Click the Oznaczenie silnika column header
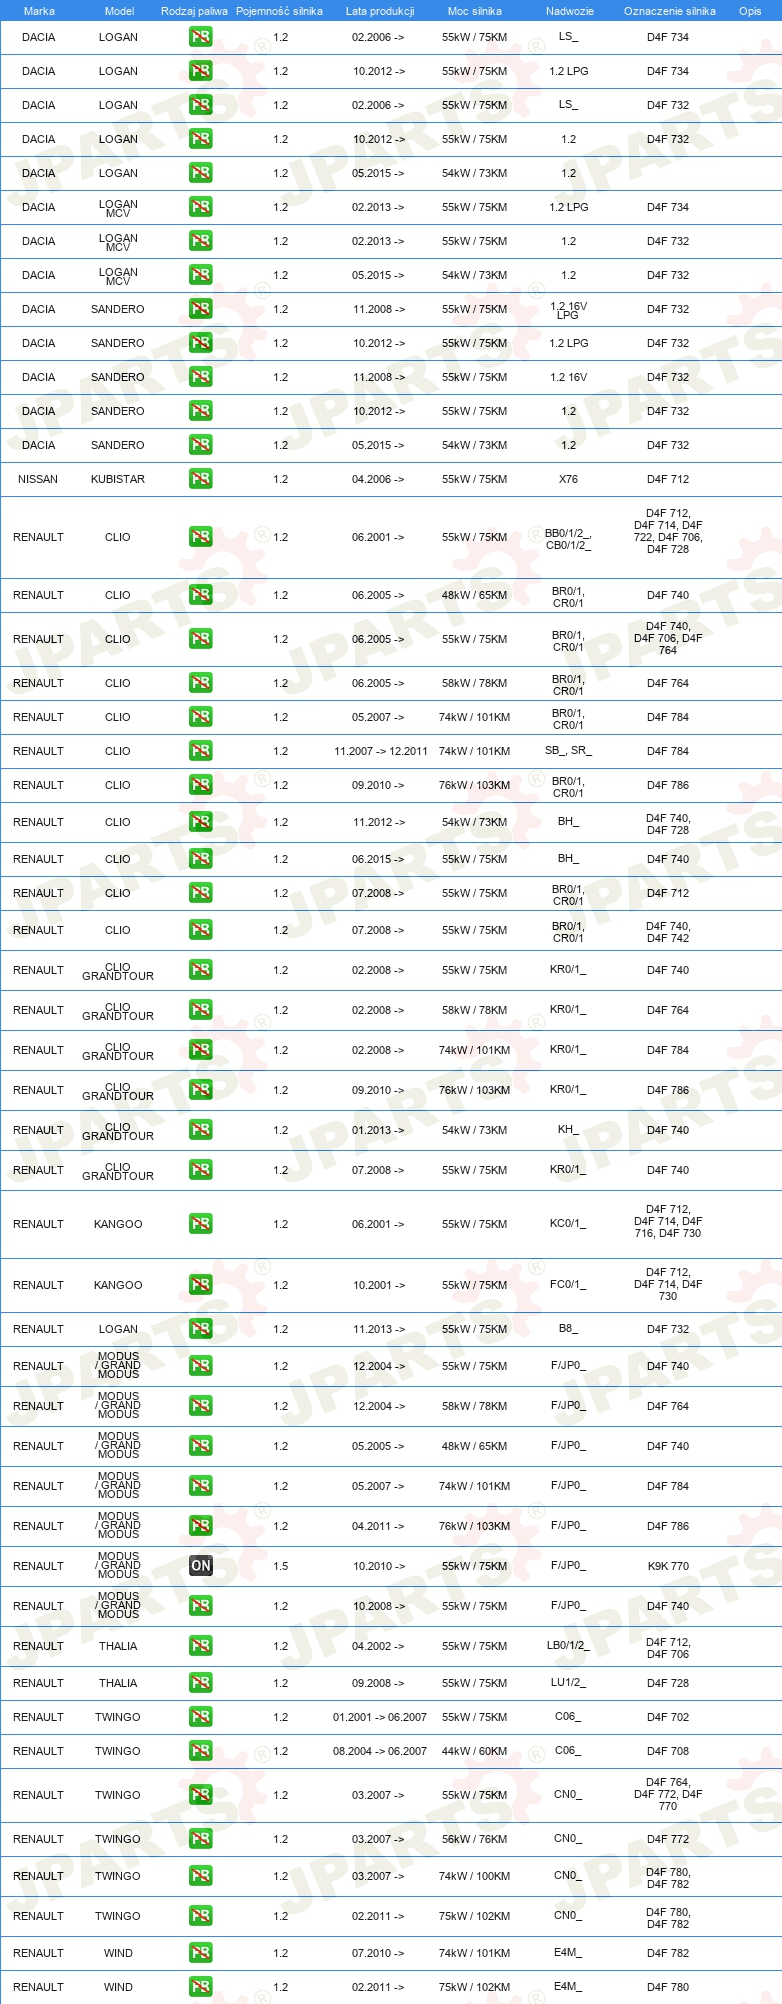782x2004 pixels. (x=670, y=11)
